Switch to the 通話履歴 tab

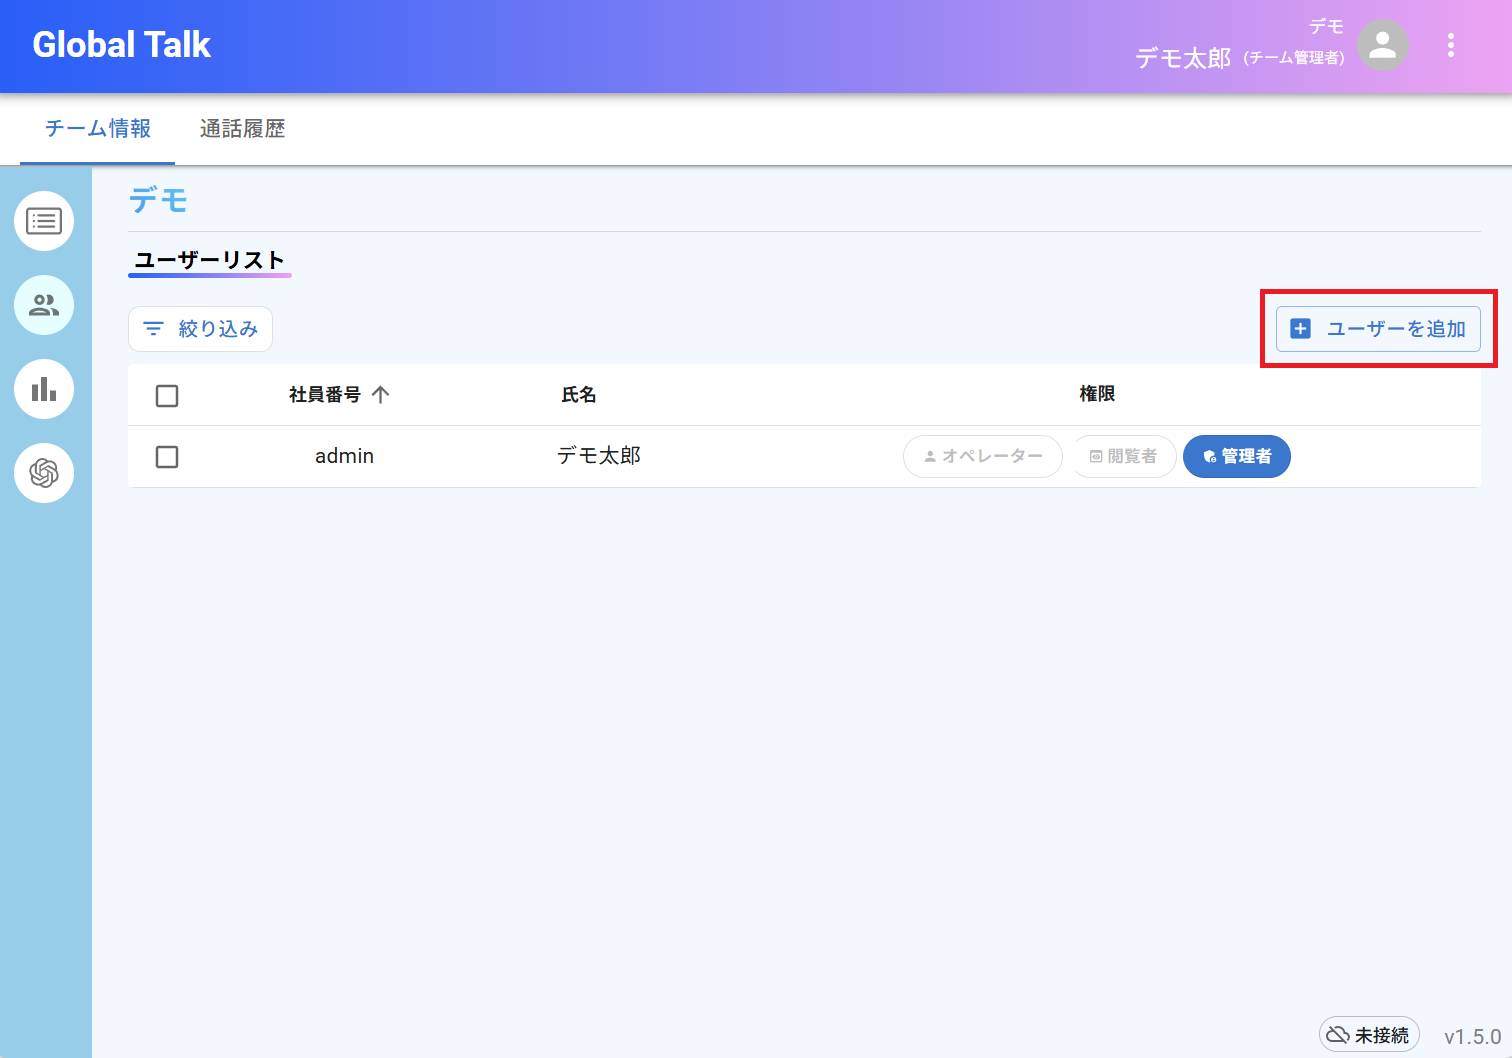242,129
